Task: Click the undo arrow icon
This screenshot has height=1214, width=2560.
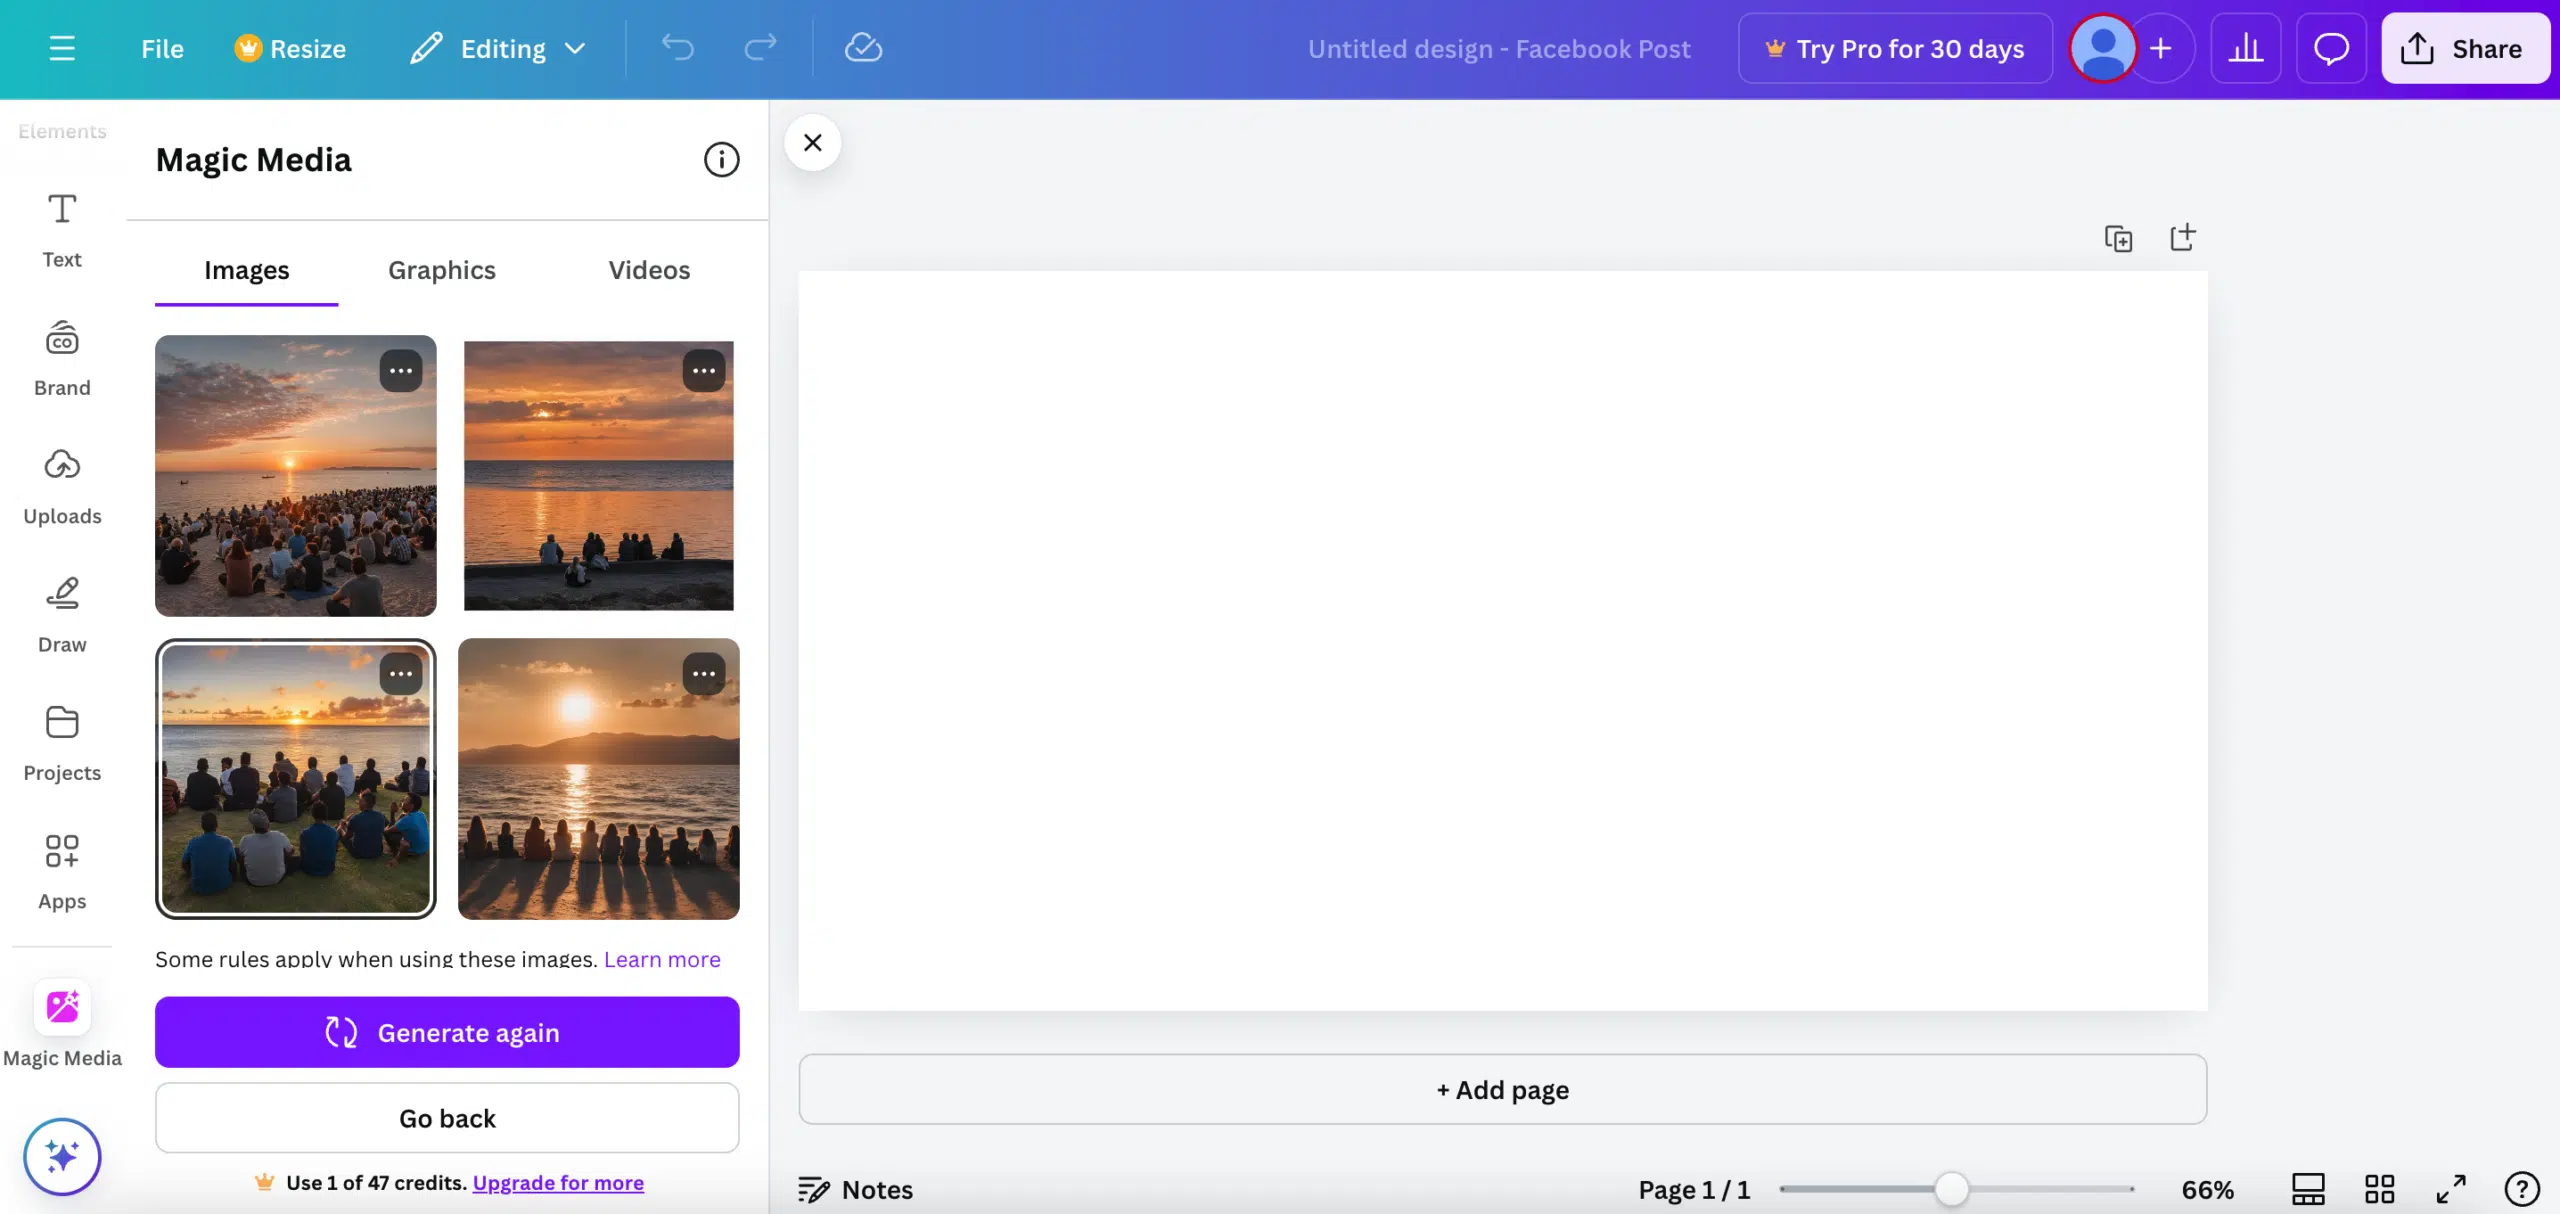Action: click(677, 48)
